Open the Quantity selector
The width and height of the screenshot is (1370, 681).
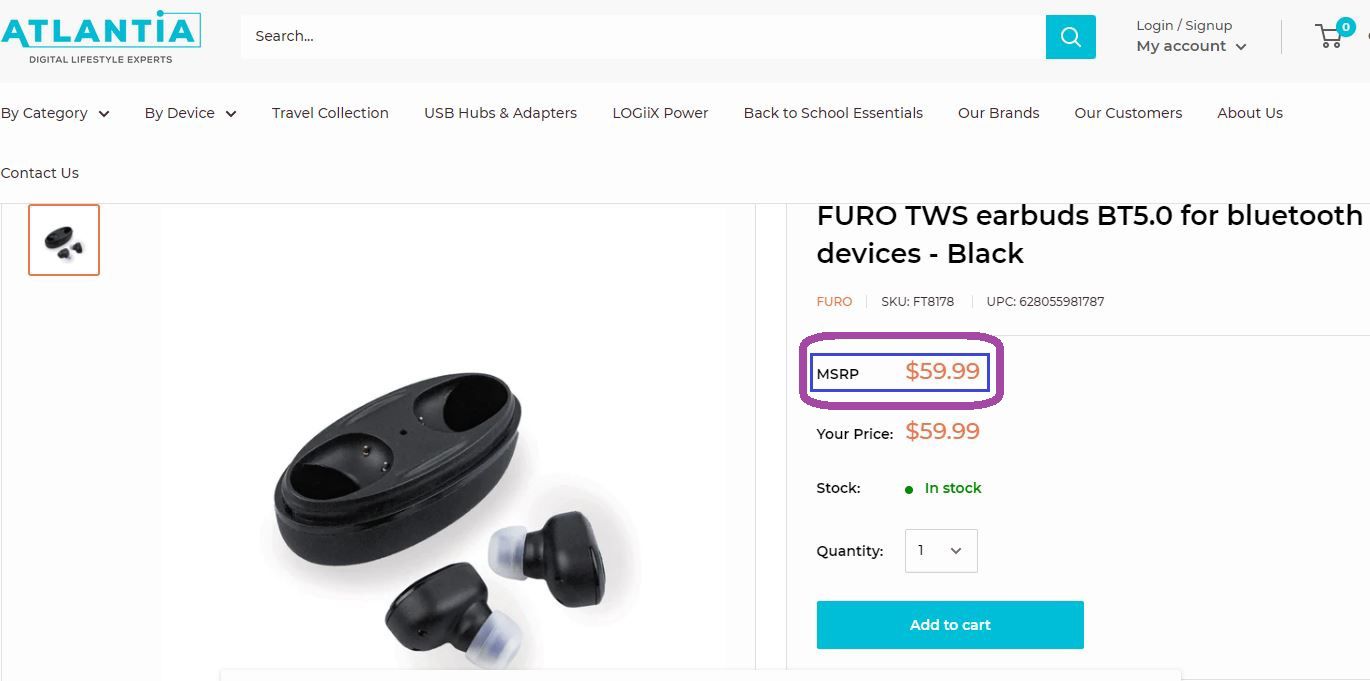coord(940,551)
